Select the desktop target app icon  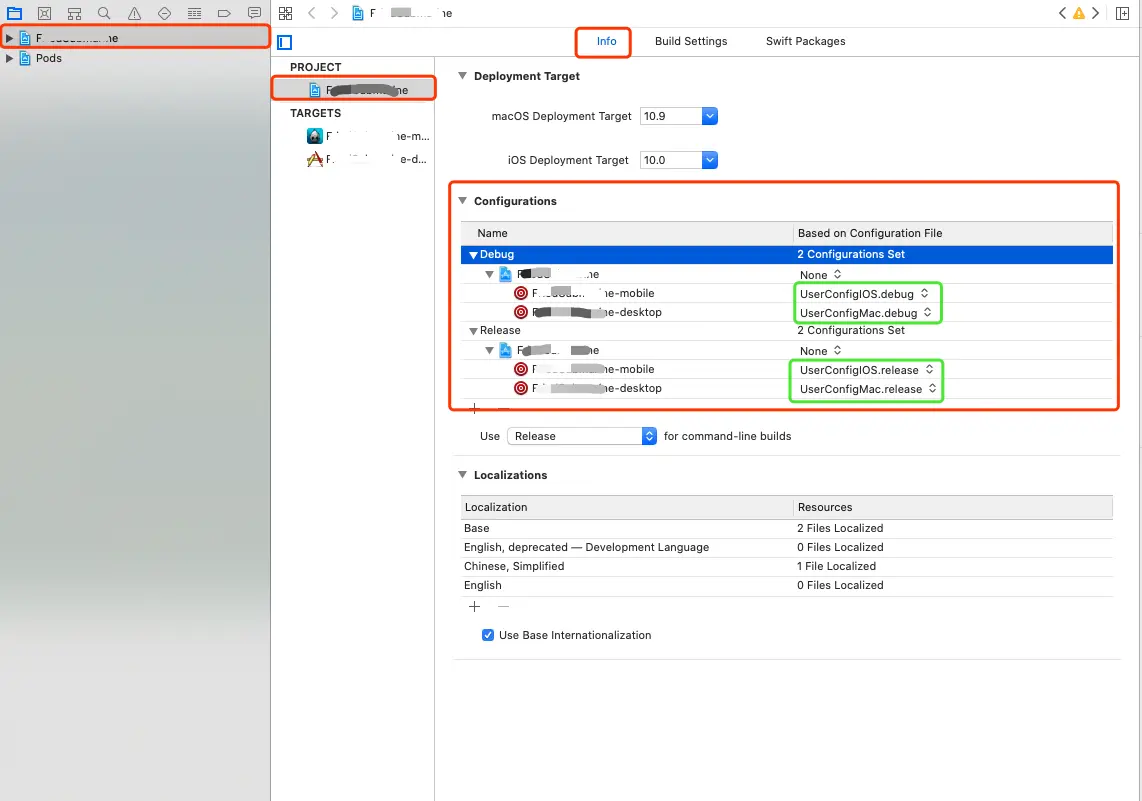pos(315,159)
